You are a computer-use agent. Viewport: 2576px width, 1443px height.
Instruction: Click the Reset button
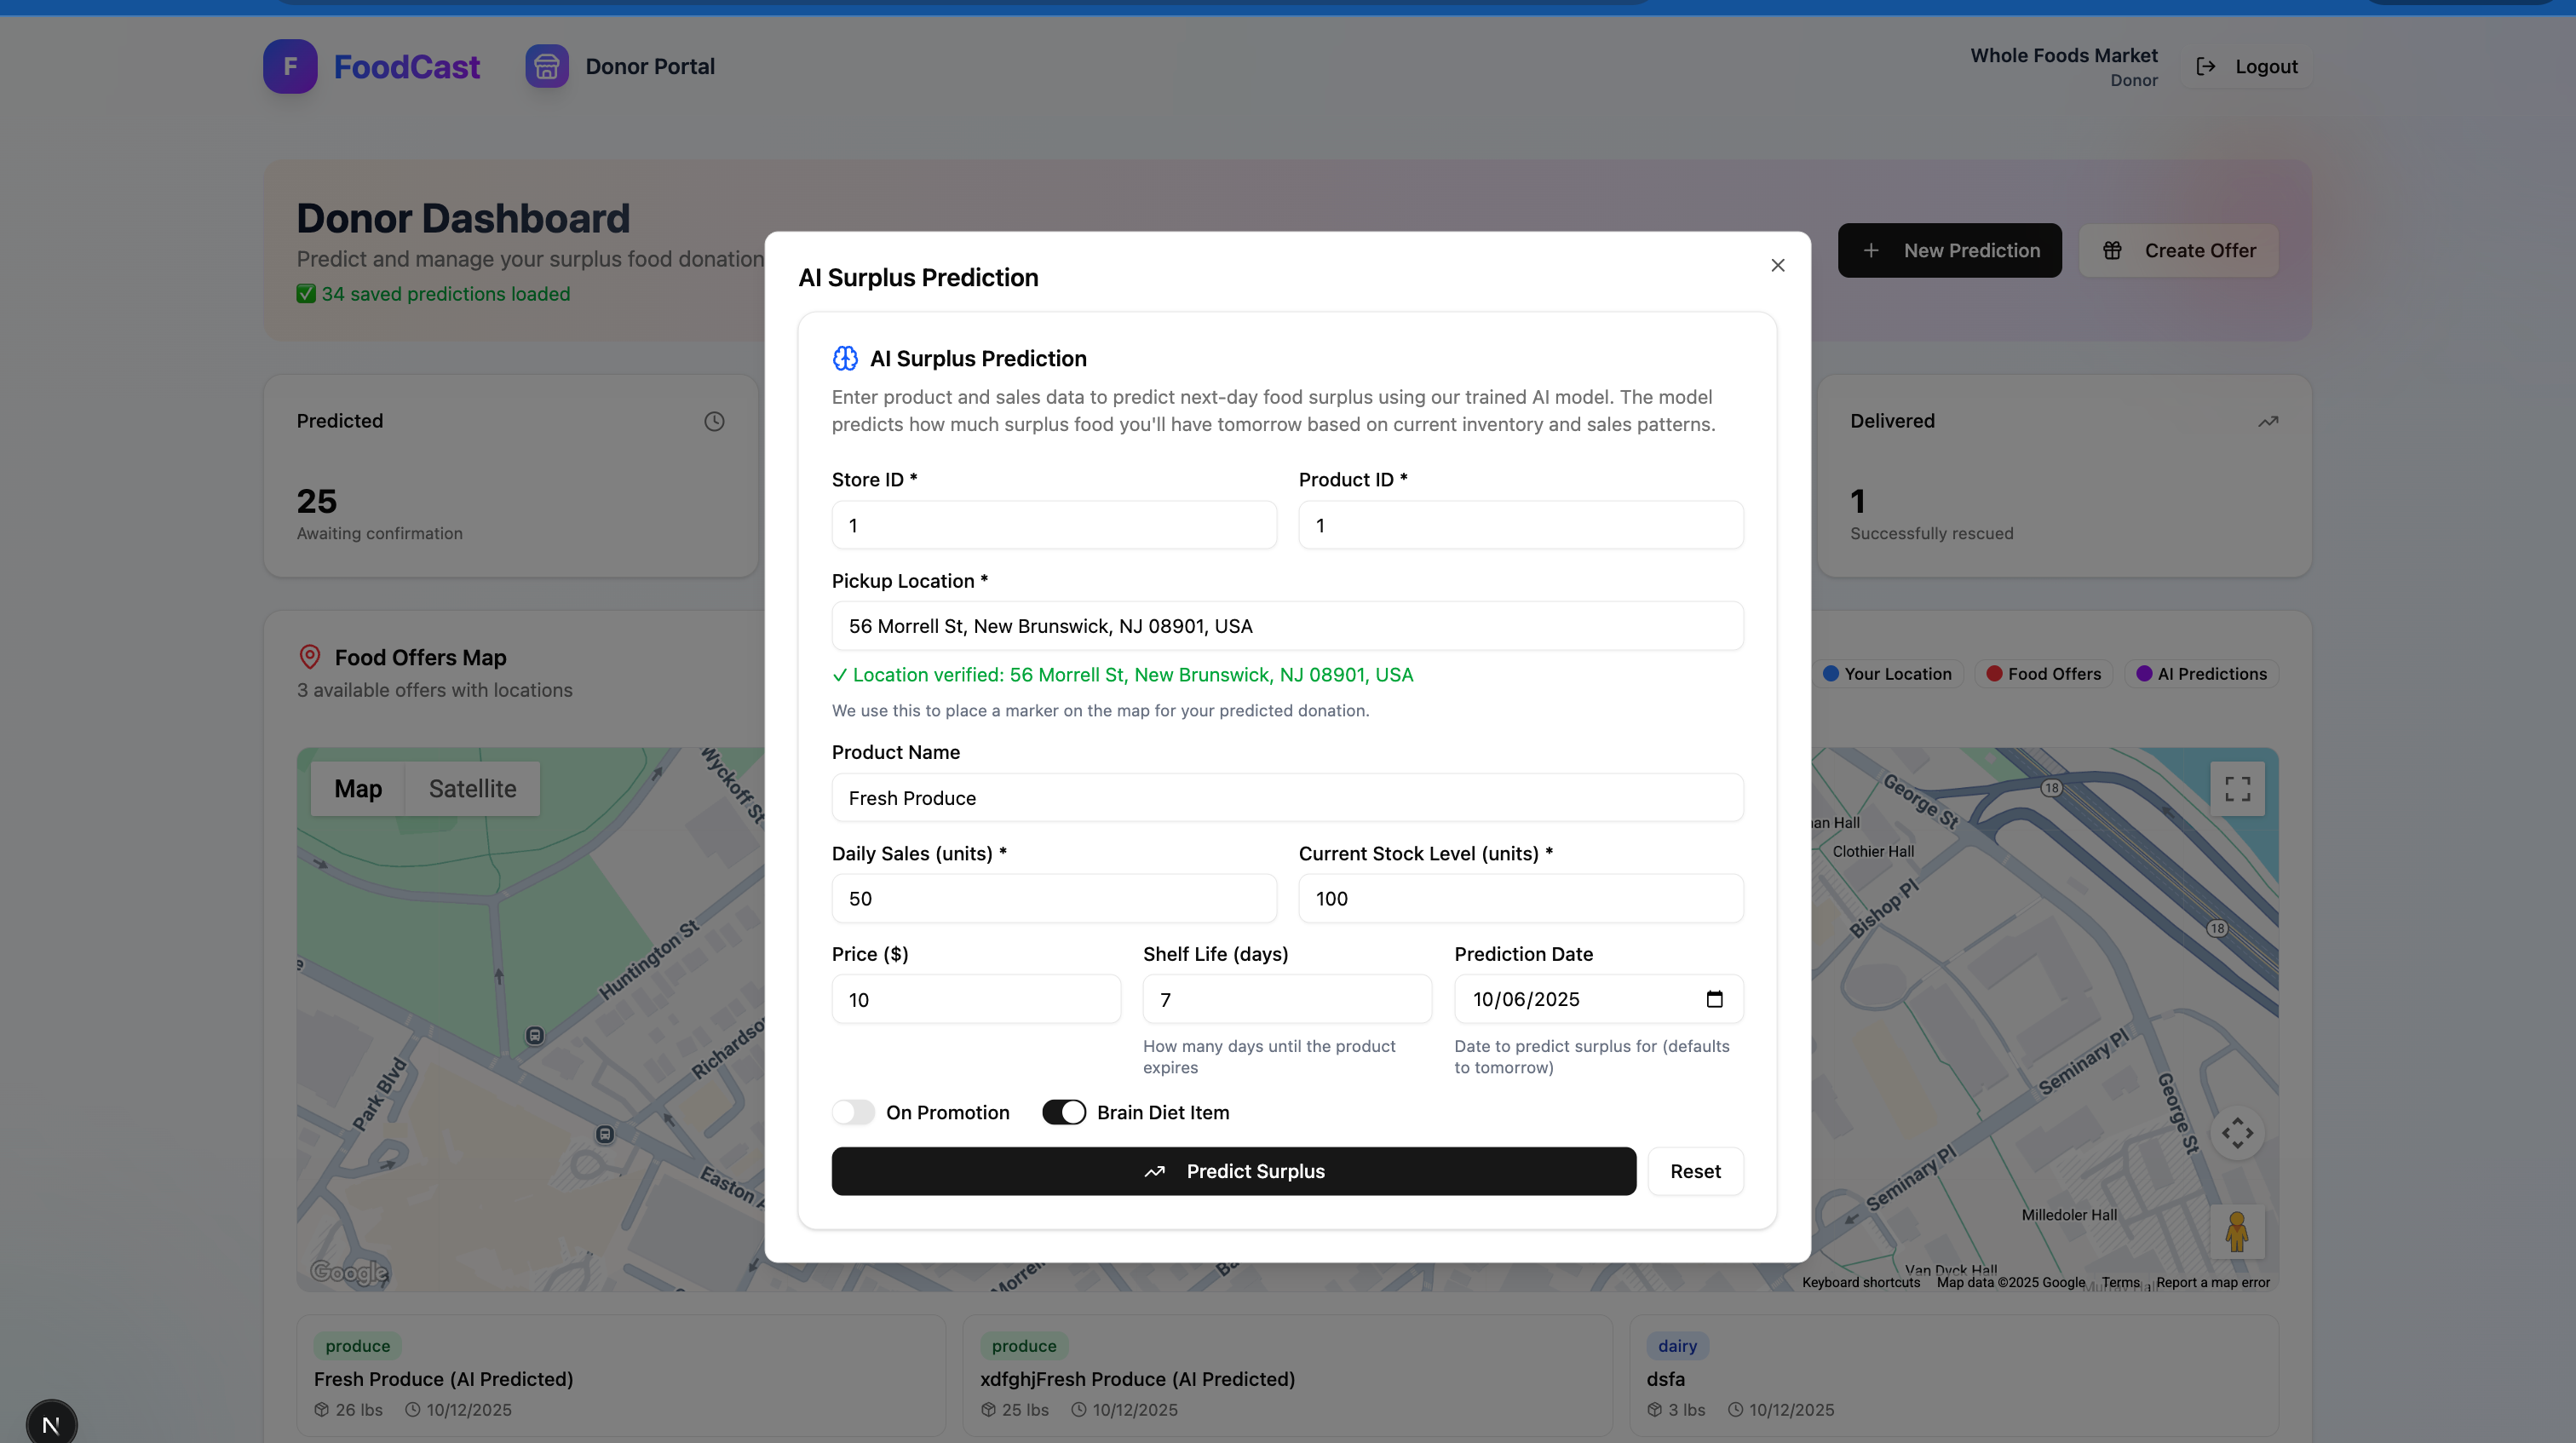(1695, 1171)
